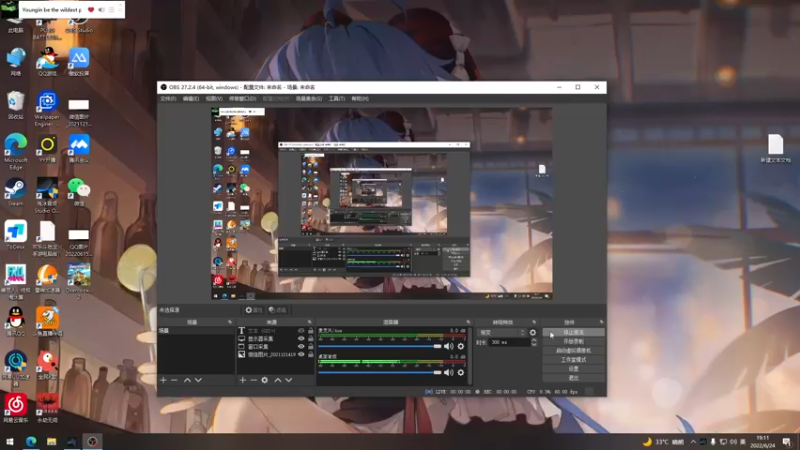This screenshot has width=800, height=450.
Task: Move scene down in Scenes panel
Action: tap(198, 380)
